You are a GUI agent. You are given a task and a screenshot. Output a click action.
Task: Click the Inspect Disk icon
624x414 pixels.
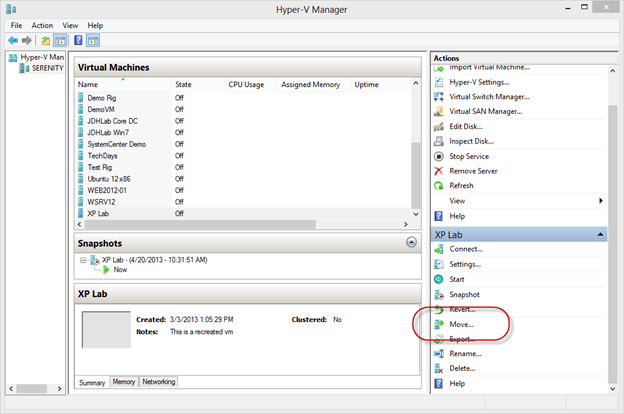tap(439, 141)
